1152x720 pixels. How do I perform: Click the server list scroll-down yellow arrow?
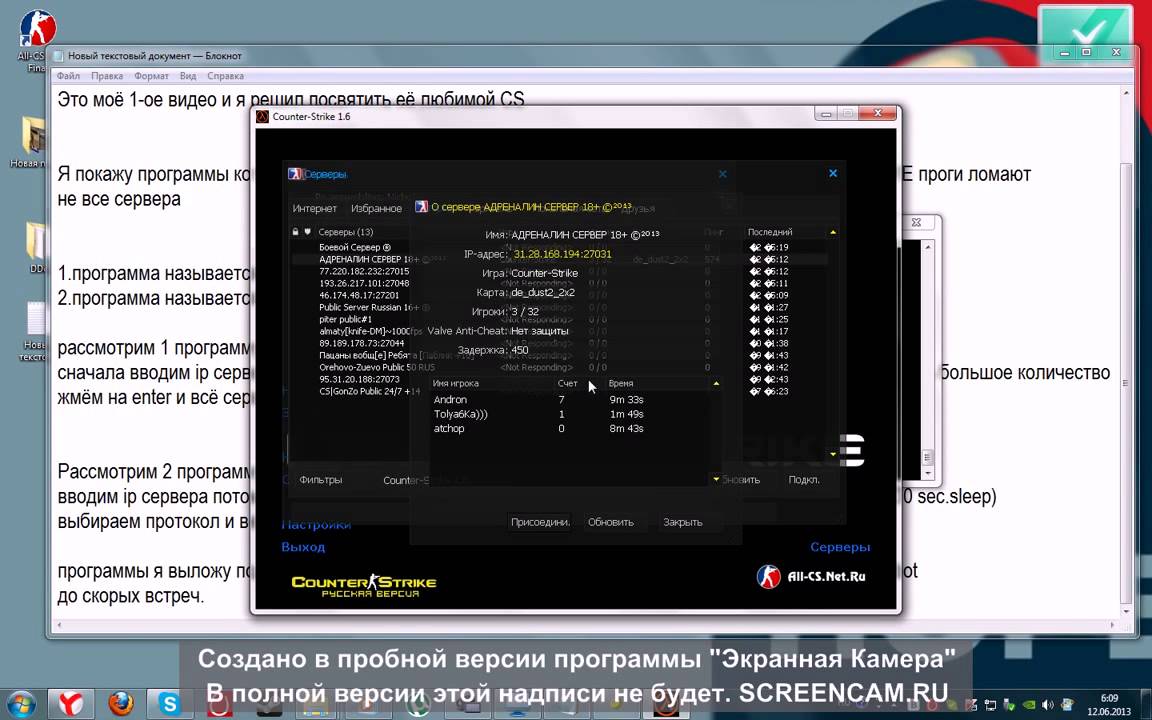[x=832, y=454]
